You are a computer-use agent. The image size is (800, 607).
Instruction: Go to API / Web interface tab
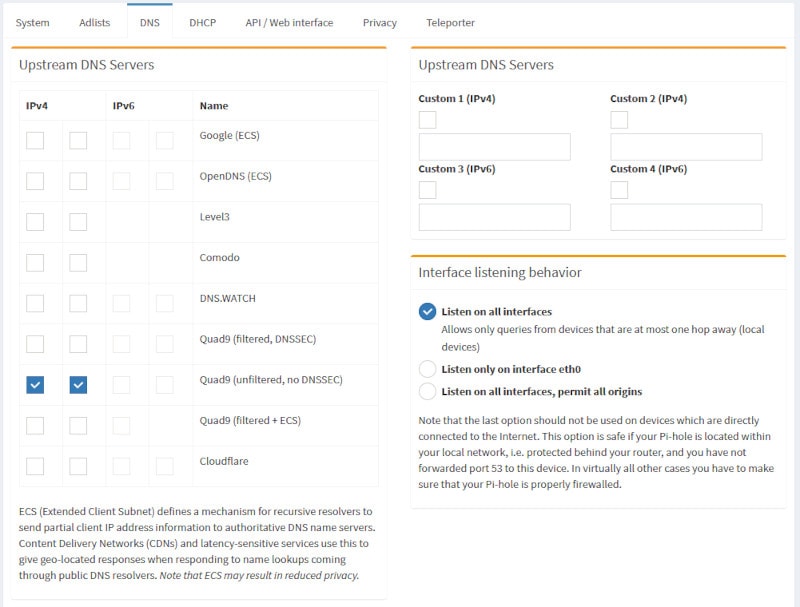[x=289, y=22]
